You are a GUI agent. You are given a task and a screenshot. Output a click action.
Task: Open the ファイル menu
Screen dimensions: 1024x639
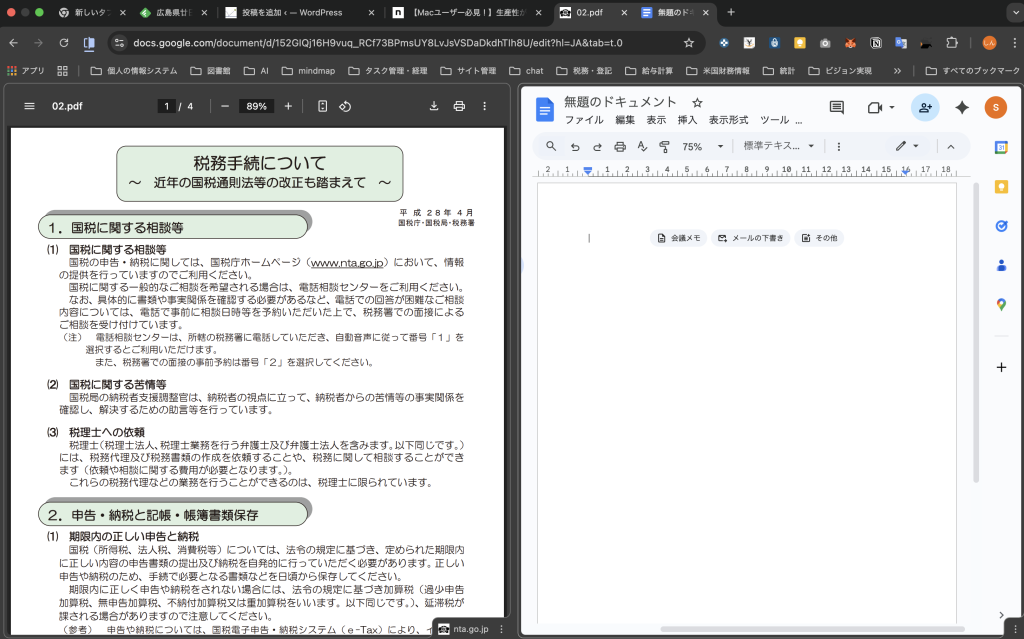click(x=584, y=120)
